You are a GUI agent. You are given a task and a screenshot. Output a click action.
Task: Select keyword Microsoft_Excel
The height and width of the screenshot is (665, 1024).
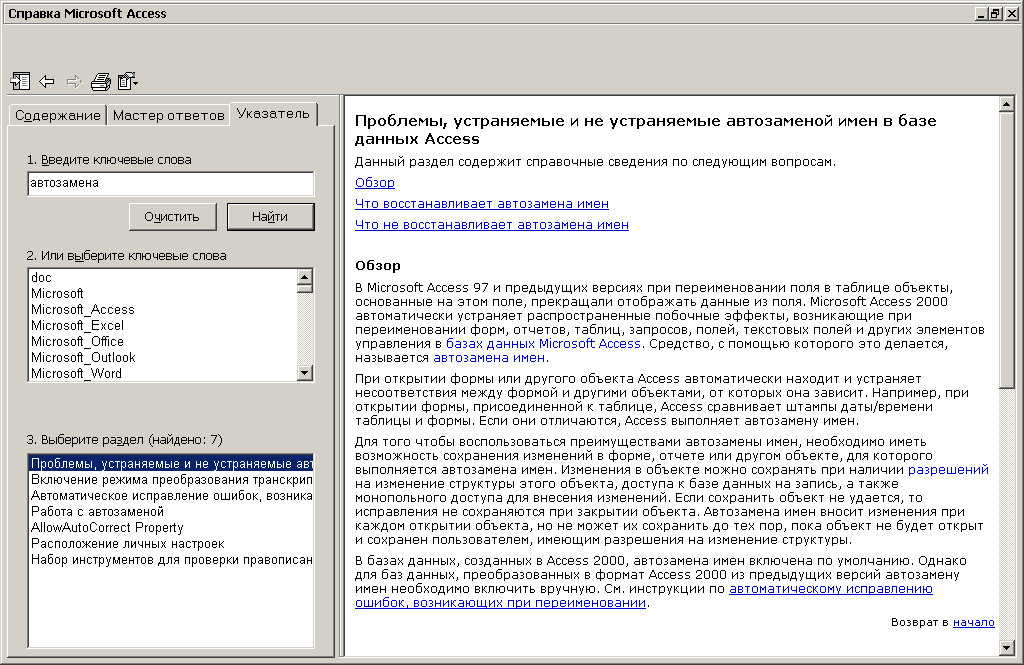(x=163, y=325)
